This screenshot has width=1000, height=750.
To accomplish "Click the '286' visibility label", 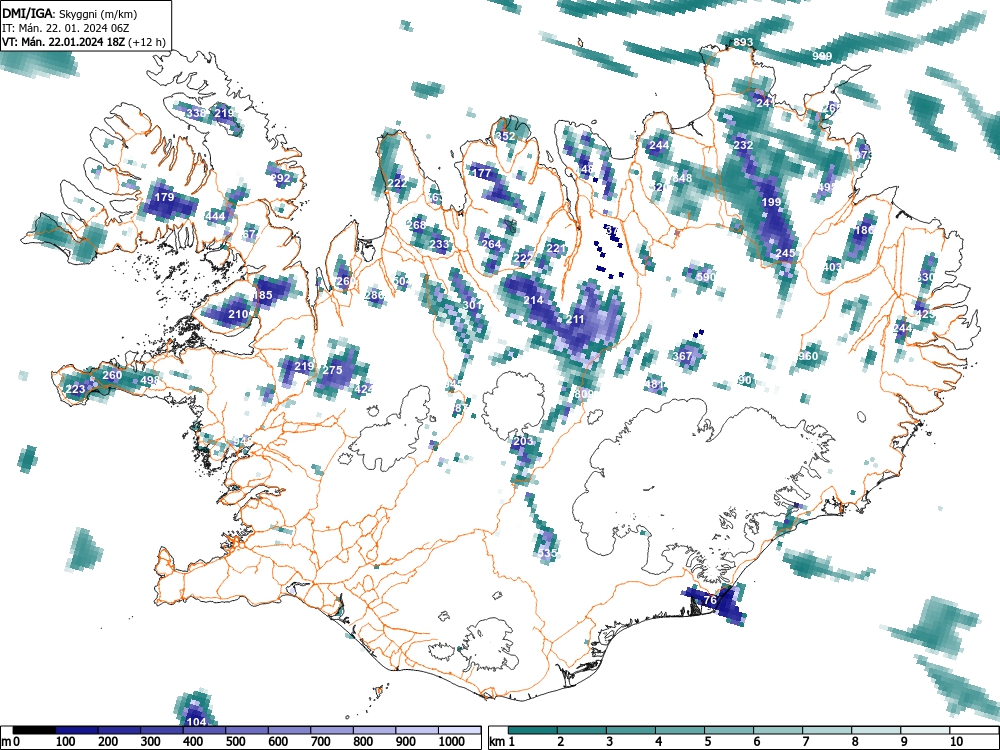I will tap(374, 295).
